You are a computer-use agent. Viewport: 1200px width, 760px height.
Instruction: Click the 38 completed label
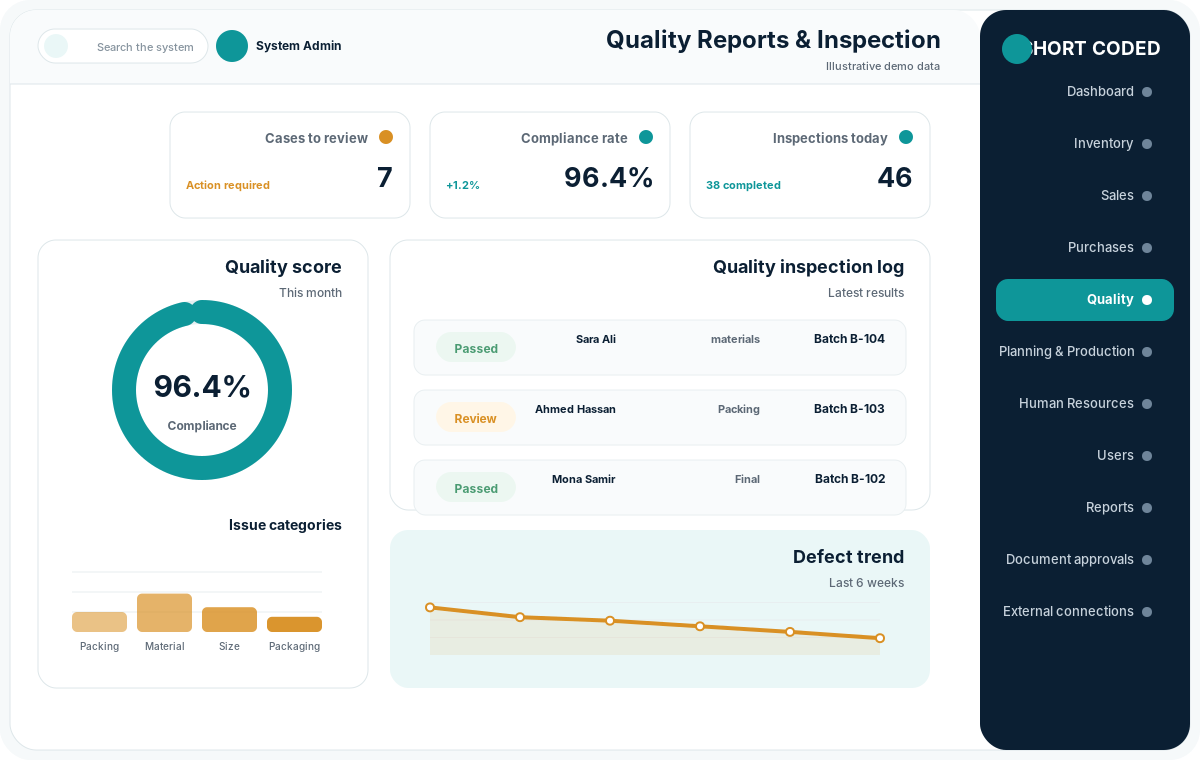(743, 185)
